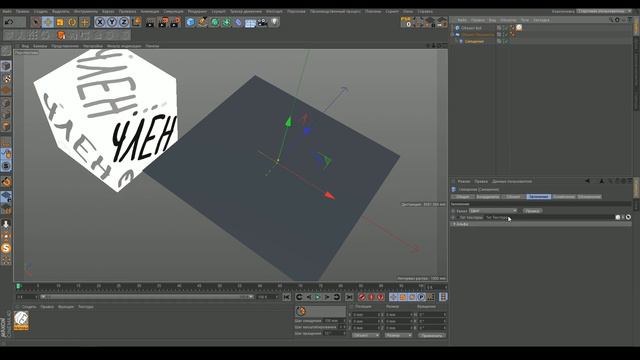The height and width of the screenshot is (360, 640).
Task: Toggle the Z axis lock
Action: (x=124, y=22)
